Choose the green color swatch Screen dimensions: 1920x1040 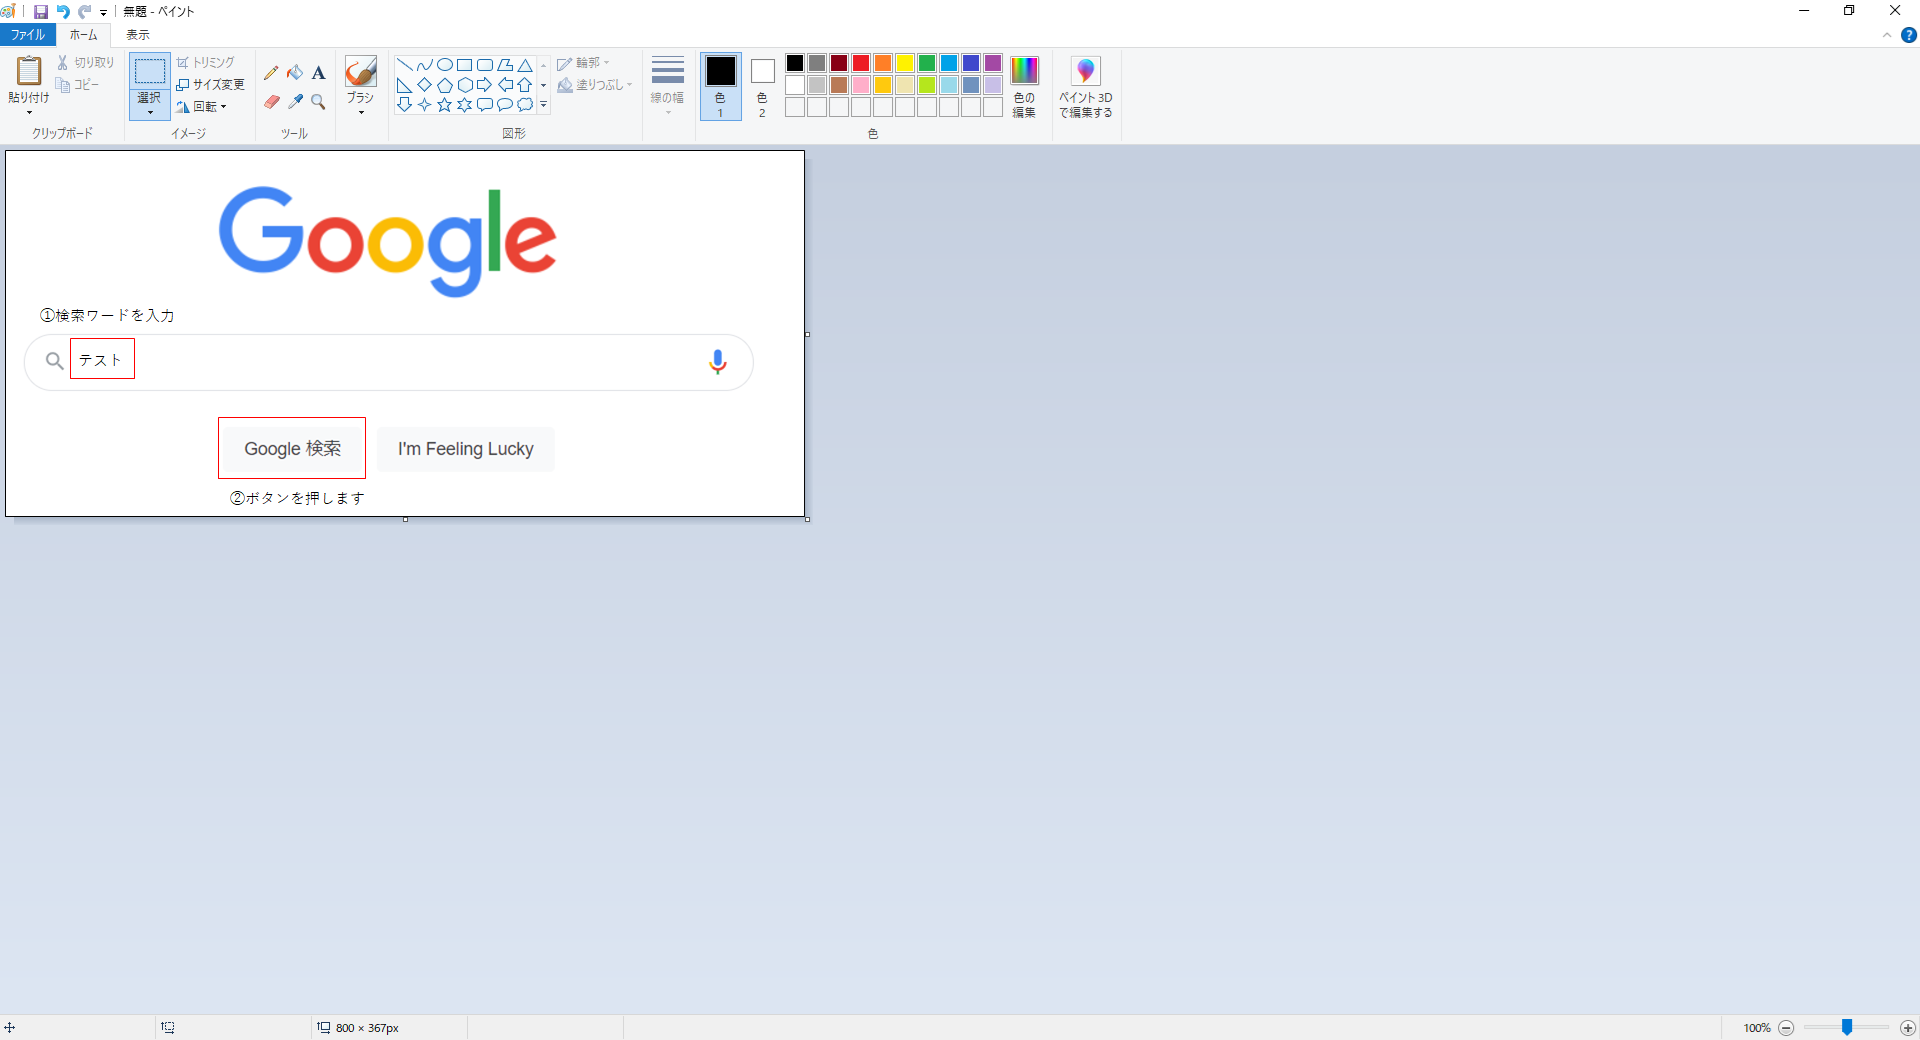point(927,63)
